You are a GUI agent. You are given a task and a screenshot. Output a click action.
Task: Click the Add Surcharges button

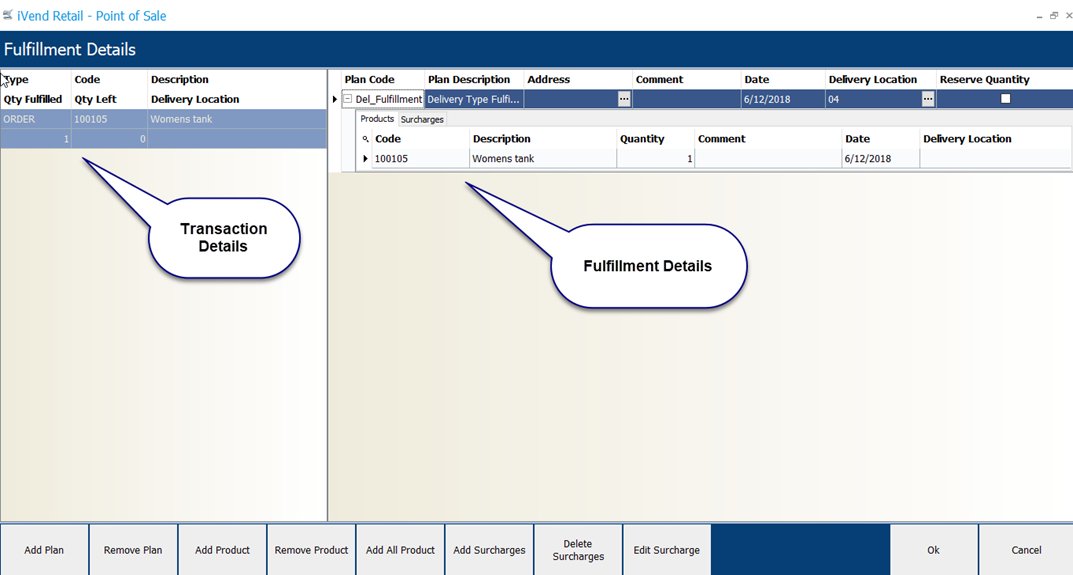pyautogui.click(x=489, y=550)
